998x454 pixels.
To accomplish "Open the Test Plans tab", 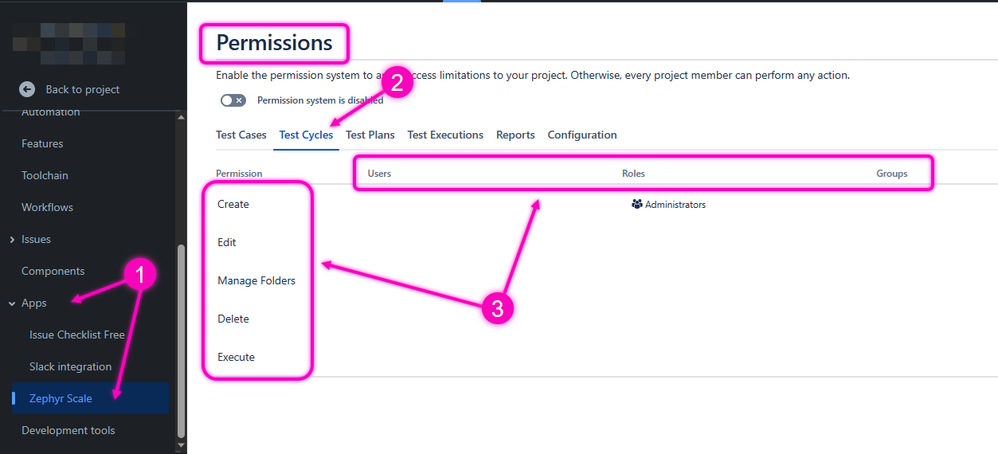I will click(x=370, y=135).
